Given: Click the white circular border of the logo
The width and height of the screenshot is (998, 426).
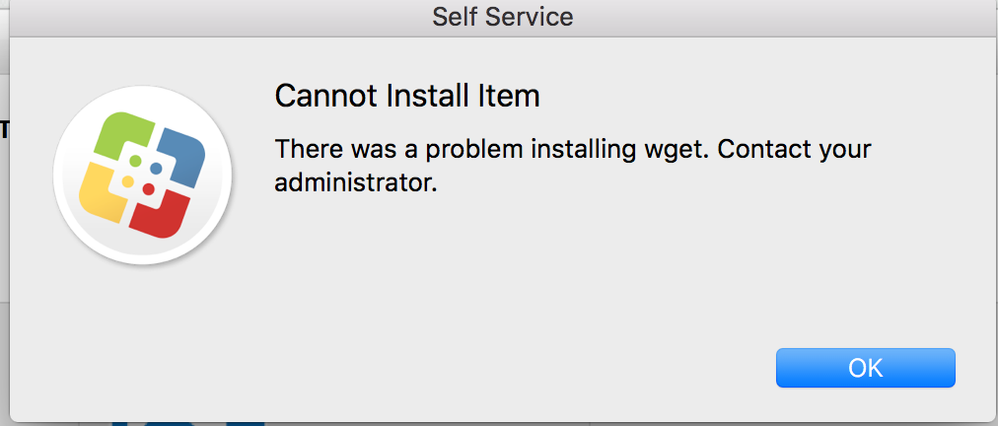Looking at the screenshot, I should (x=143, y=94).
